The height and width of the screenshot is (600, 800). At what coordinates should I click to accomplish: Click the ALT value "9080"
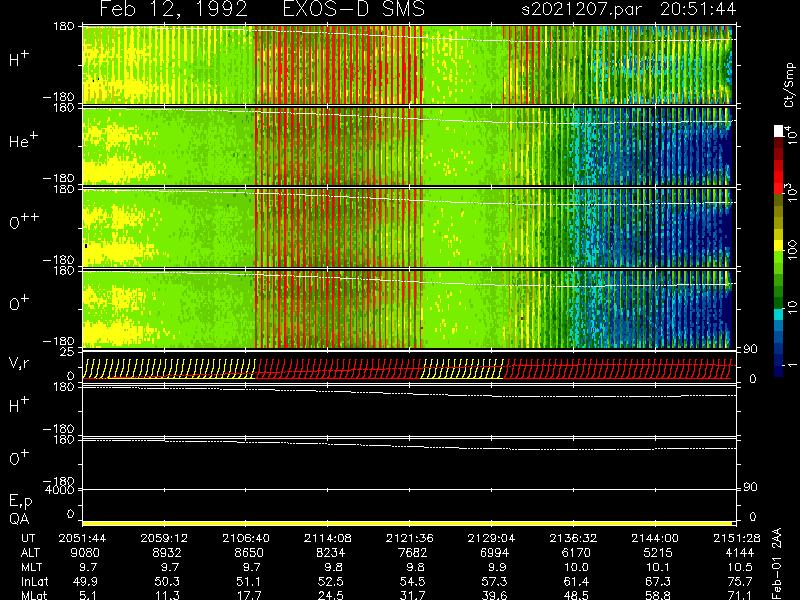[85, 553]
